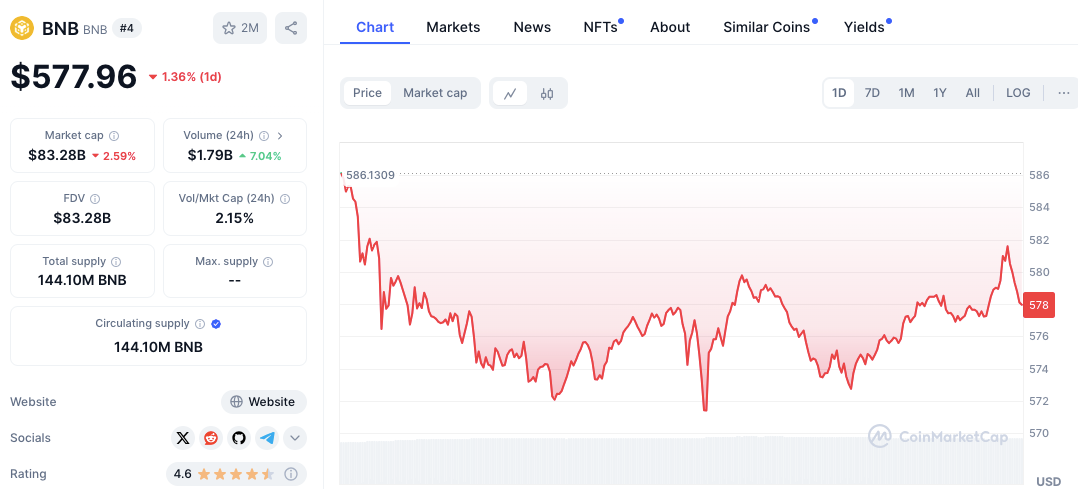Open the Markets tab
Viewport: 1078px width, 489px height.
tap(453, 27)
